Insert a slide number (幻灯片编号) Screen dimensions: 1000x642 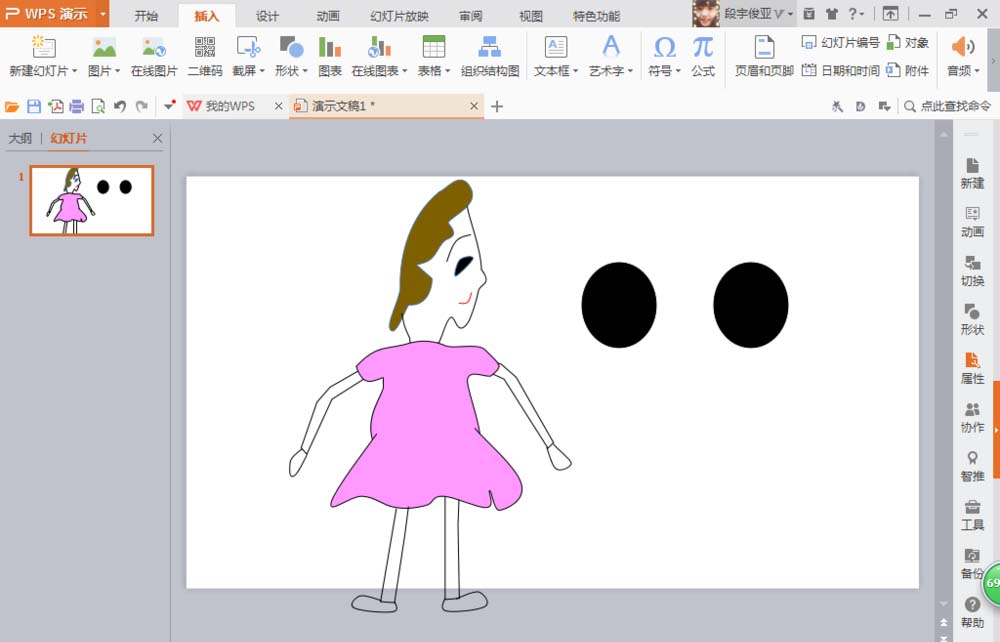[845, 43]
